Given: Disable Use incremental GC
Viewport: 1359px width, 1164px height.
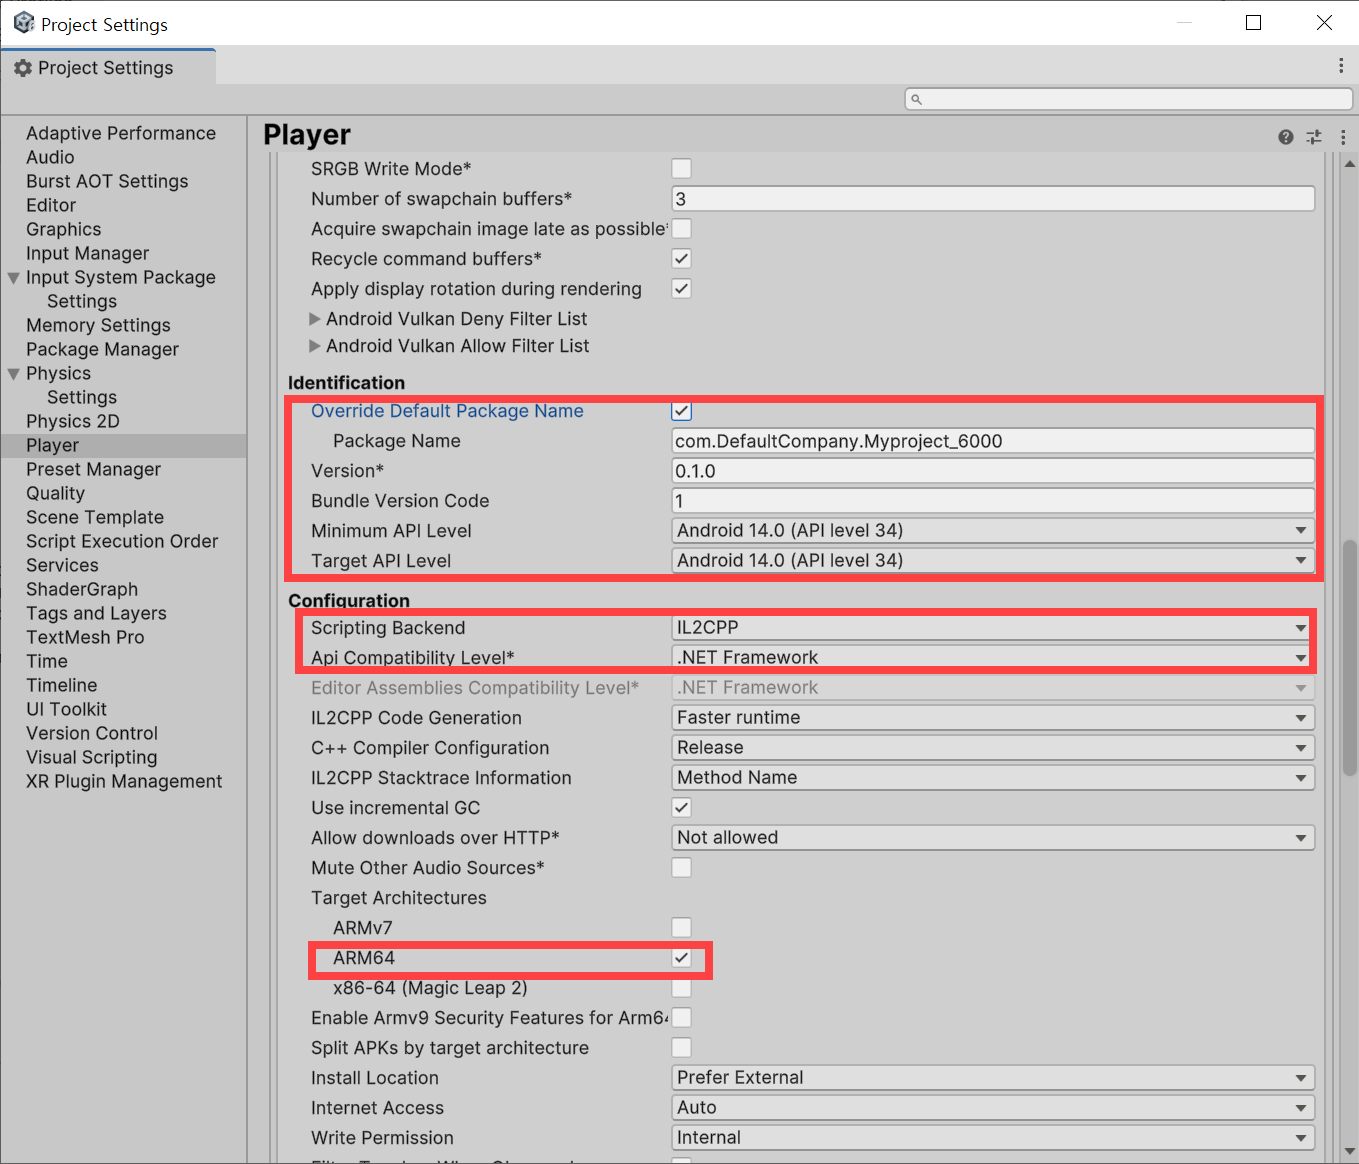Looking at the screenshot, I should (x=682, y=808).
